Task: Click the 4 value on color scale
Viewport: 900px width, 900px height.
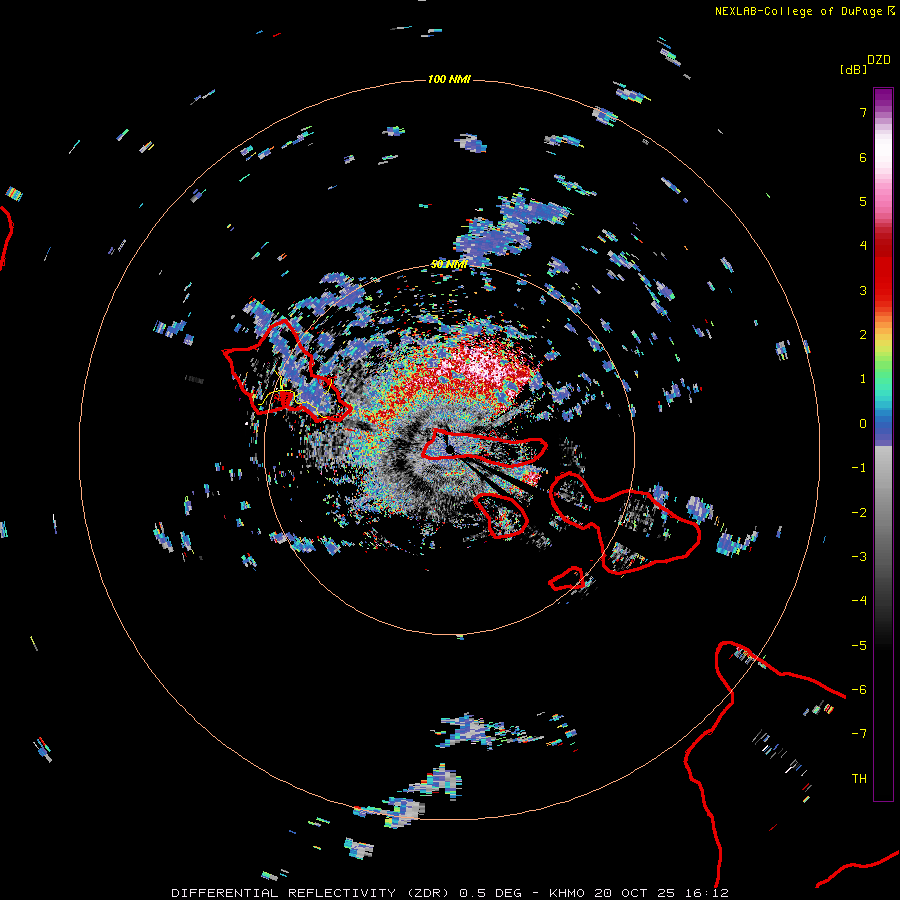Action: pyautogui.click(x=863, y=246)
